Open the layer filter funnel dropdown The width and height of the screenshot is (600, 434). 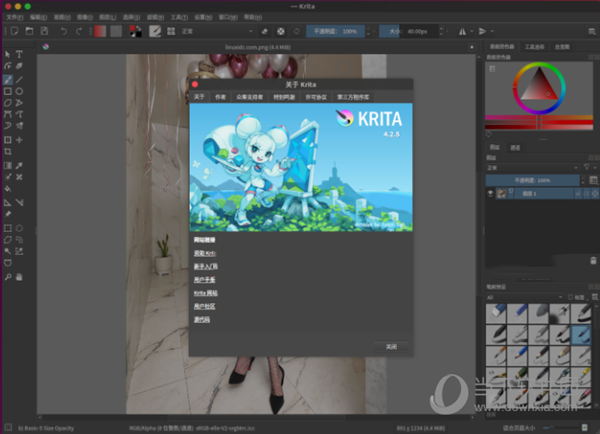click(589, 168)
